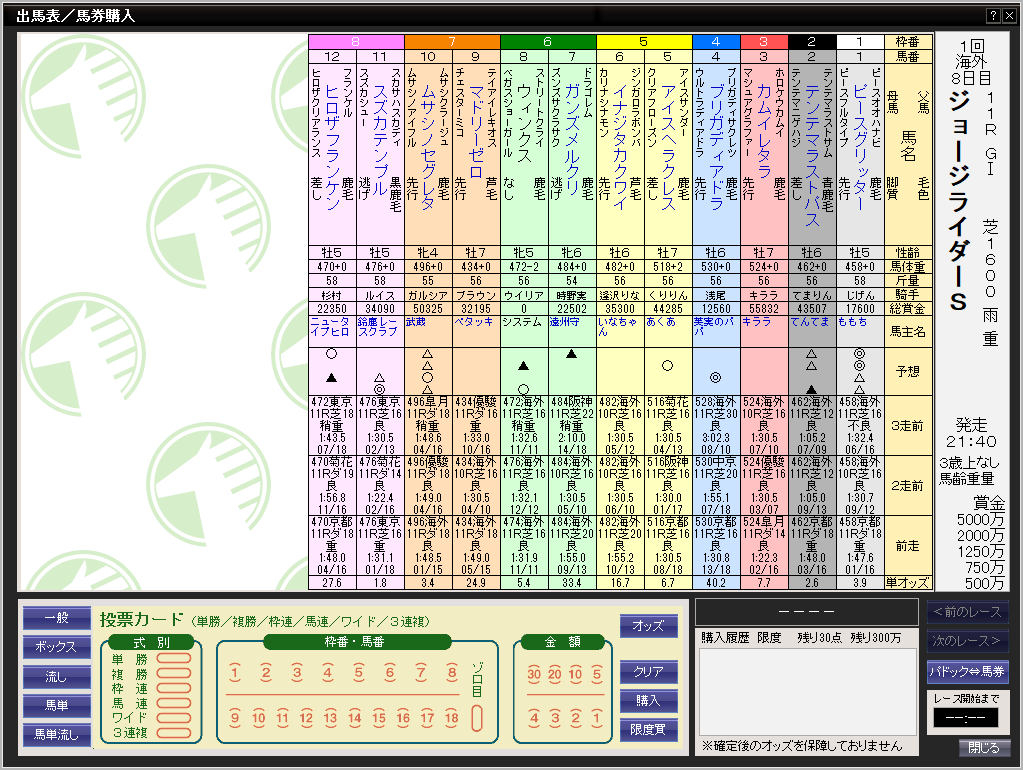1023x770 pixels.
Task: Select amount 2 in 金額 bottom row
Action: tap(575, 718)
